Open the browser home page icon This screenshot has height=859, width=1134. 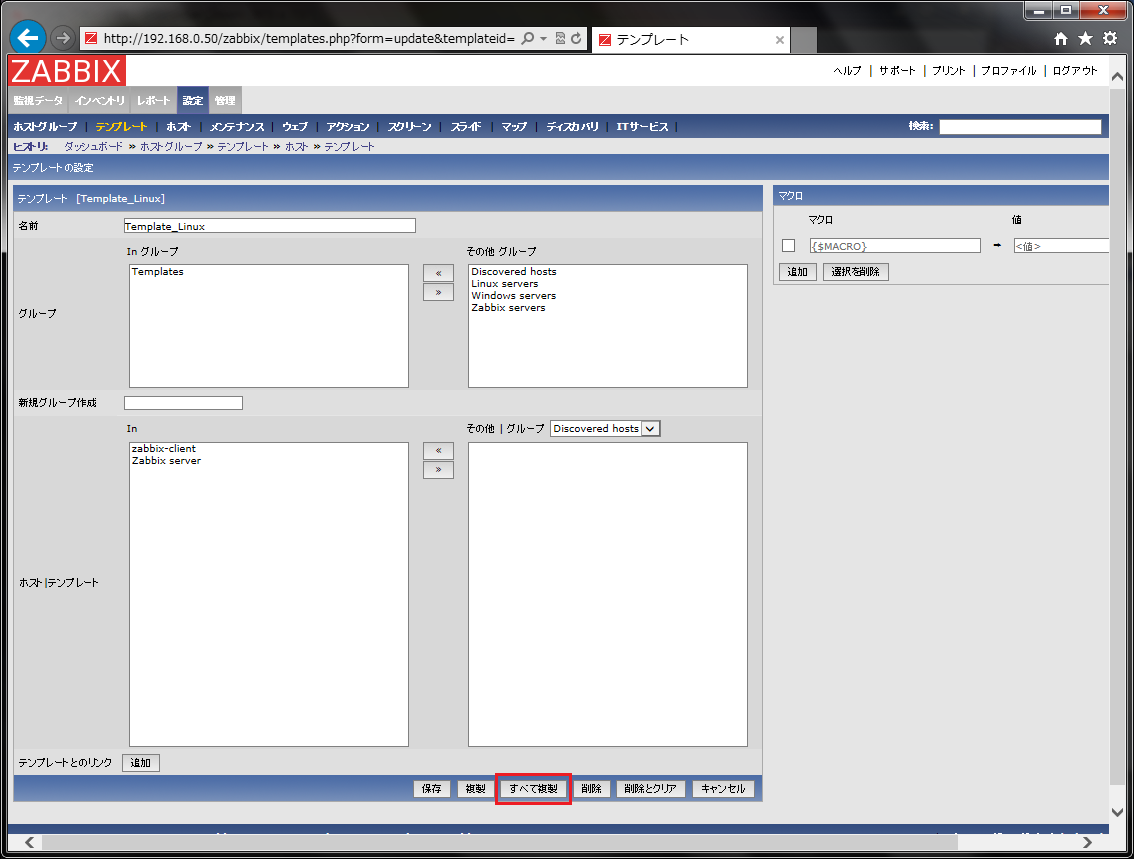click(x=1060, y=39)
